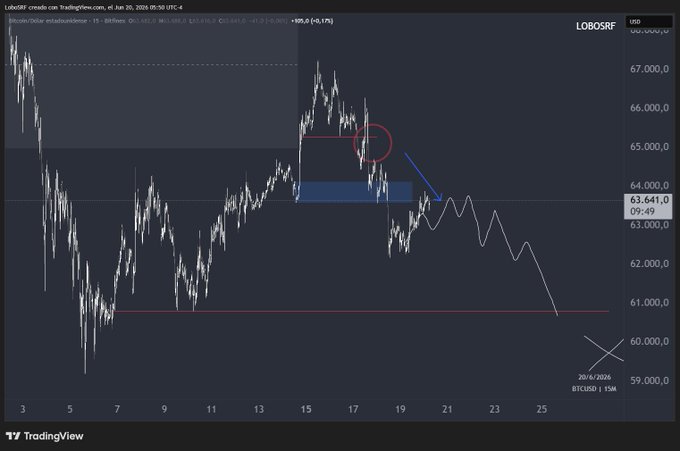The width and height of the screenshot is (680, 451).
Task: Click the 64.000,0 price axis label
Action: click(x=649, y=185)
